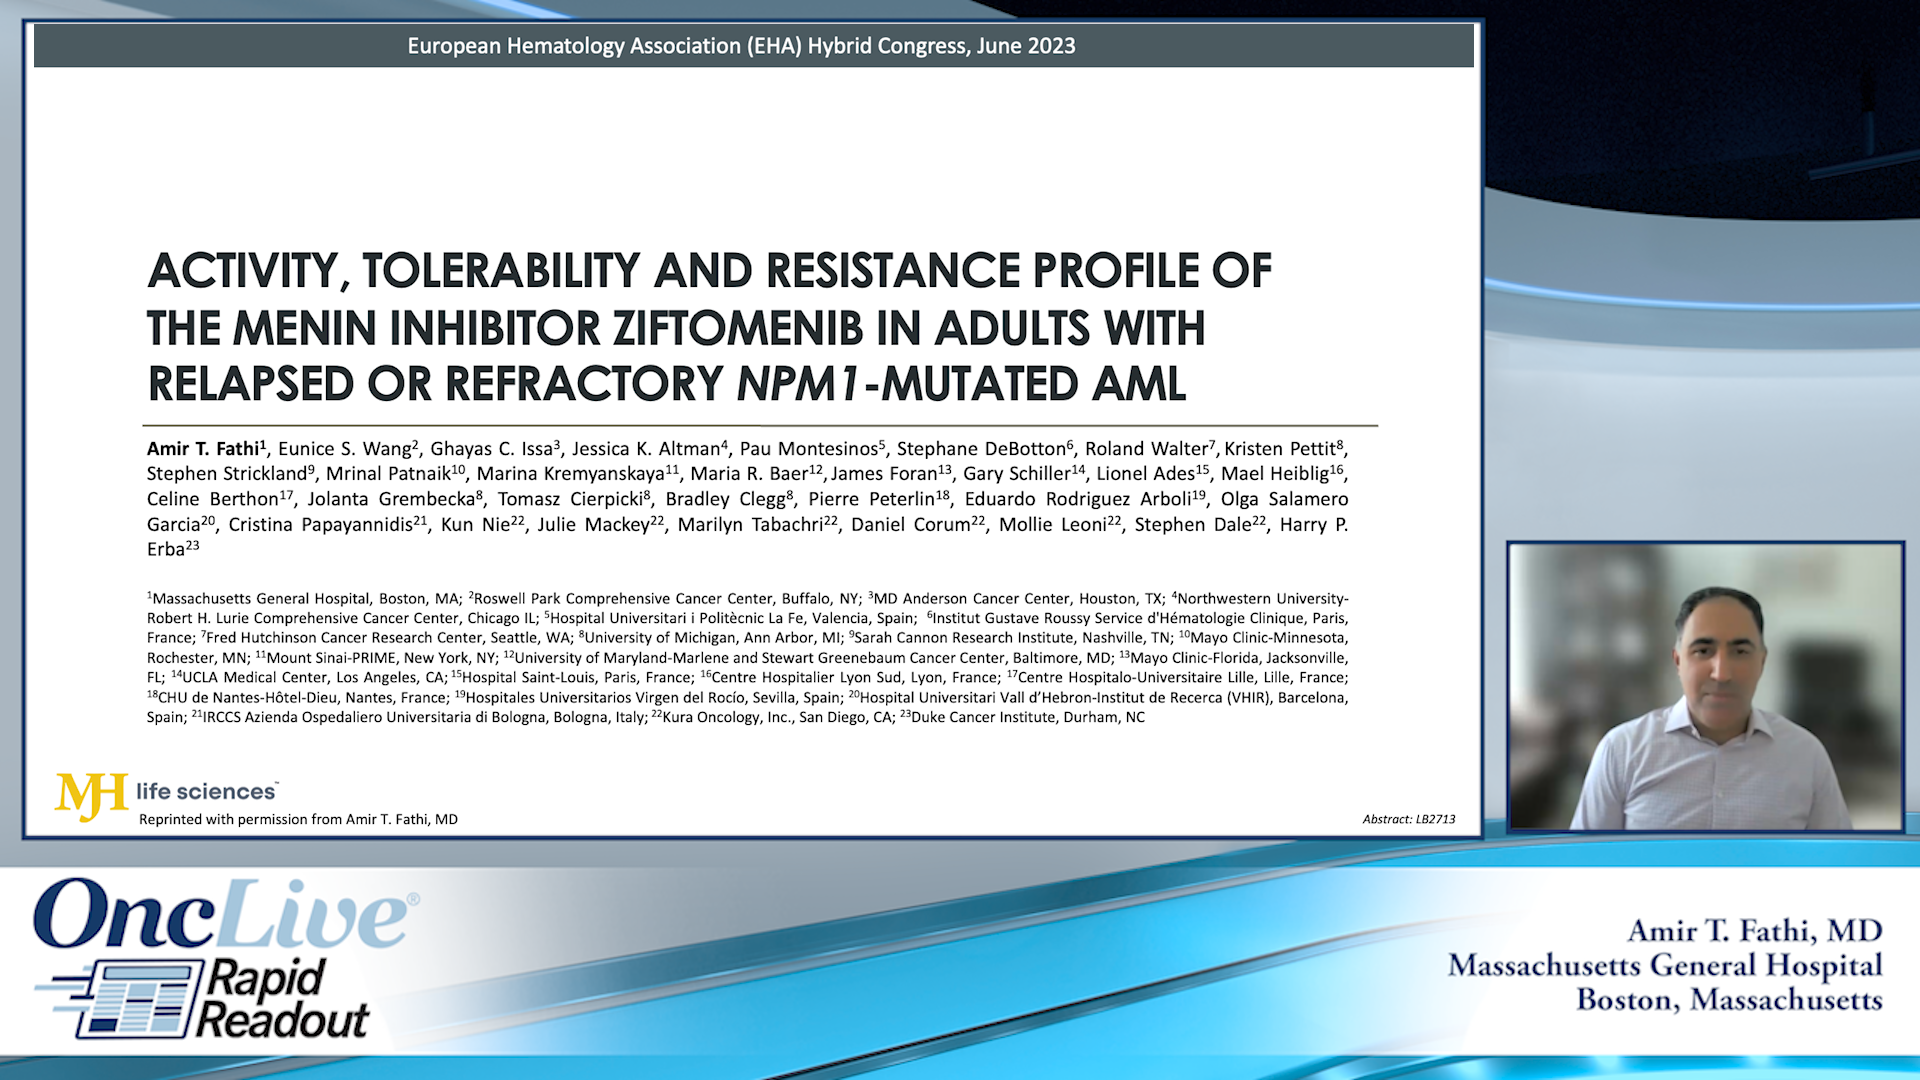Click 'Amir T. Fathi, MD' in the speaker caption
Screen dimensions: 1920x1080
pyautogui.click(x=1755, y=931)
